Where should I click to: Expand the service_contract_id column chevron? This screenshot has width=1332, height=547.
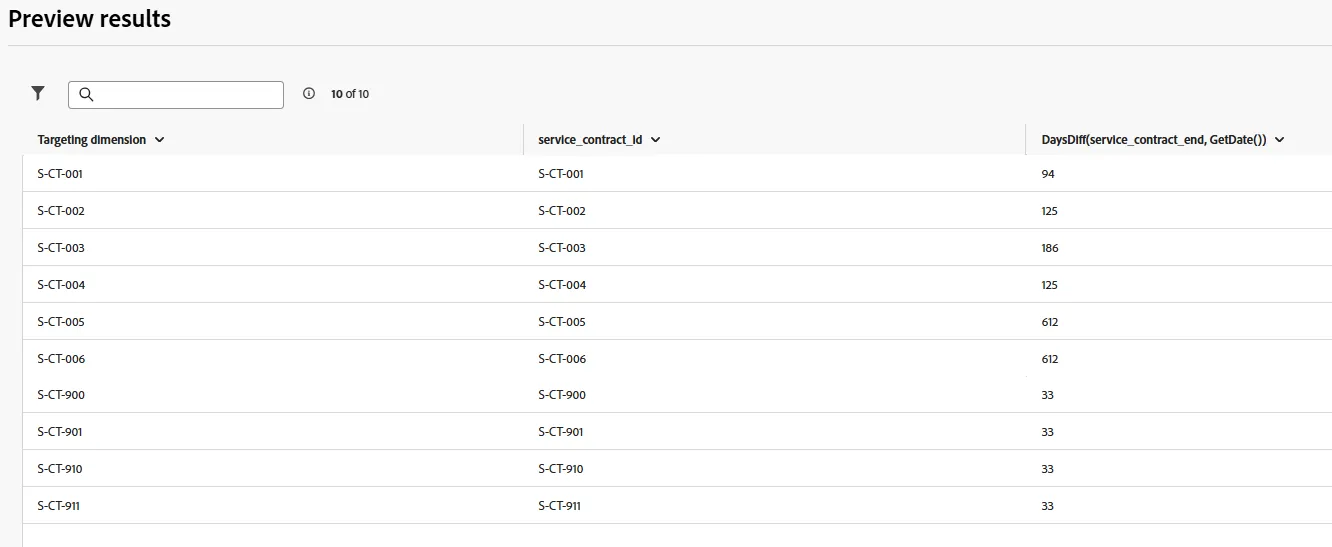tap(656, 140)
